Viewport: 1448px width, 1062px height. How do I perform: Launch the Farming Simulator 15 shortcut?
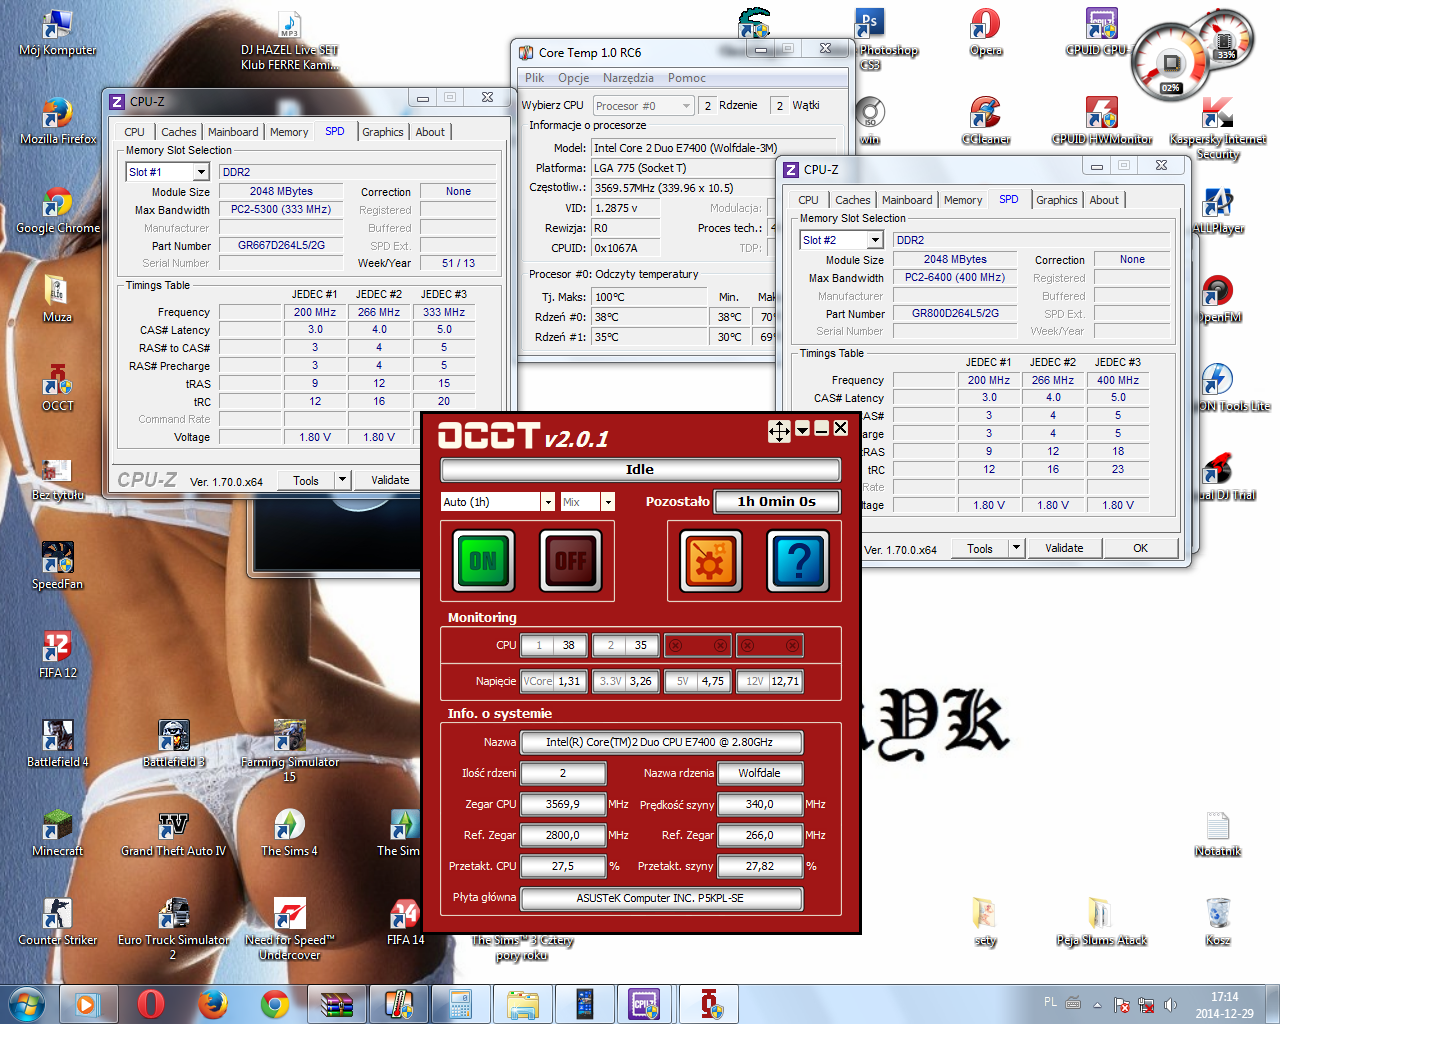290,751
